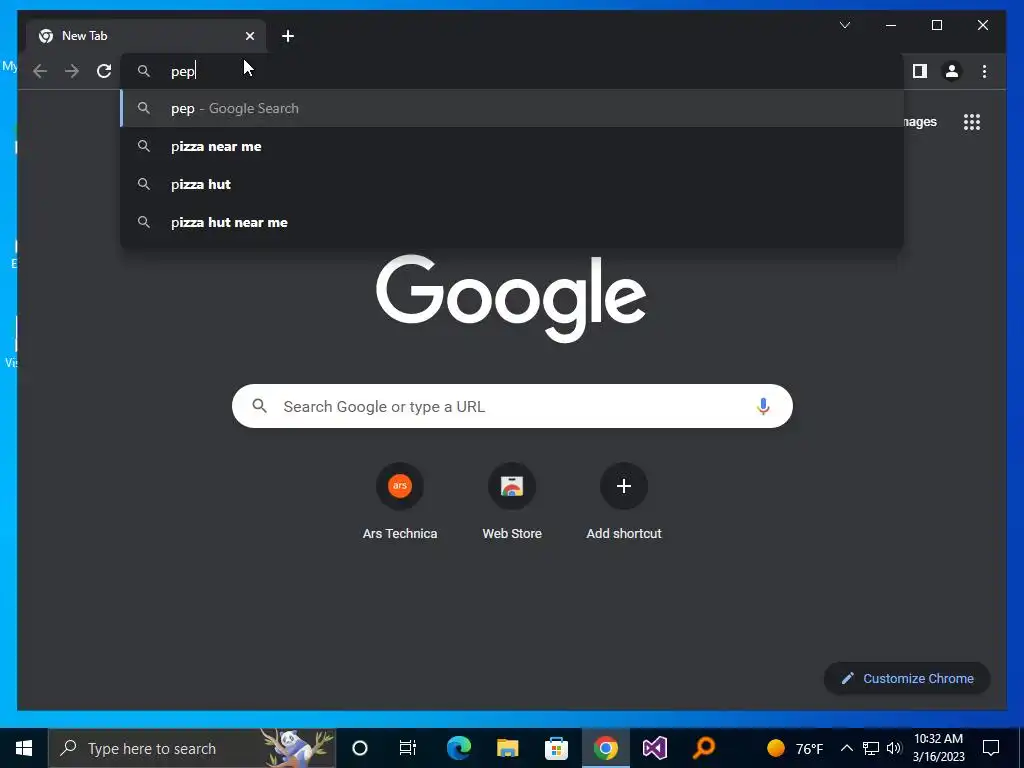Click Chrome icon in the taskbar
The width and height of the screenshot is (1024, 768).
[605, 748]
